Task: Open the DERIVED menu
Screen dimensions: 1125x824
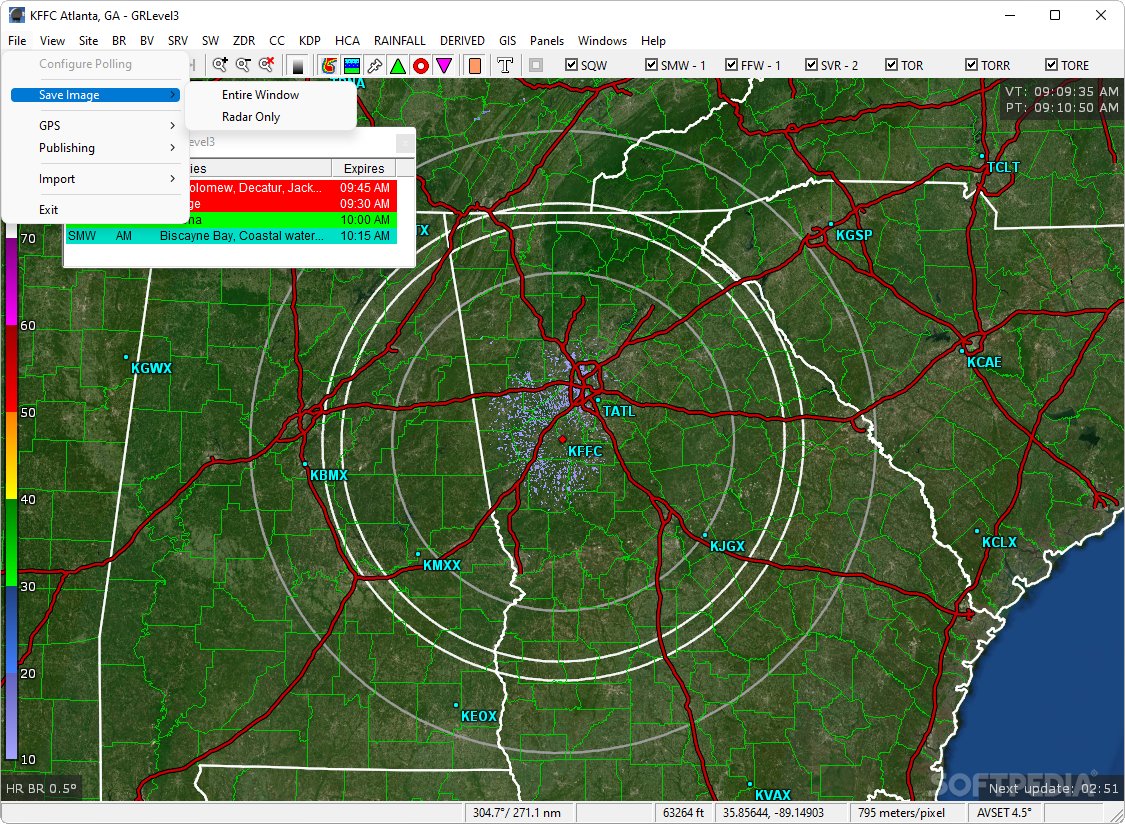Action: [x=462, y=41]
